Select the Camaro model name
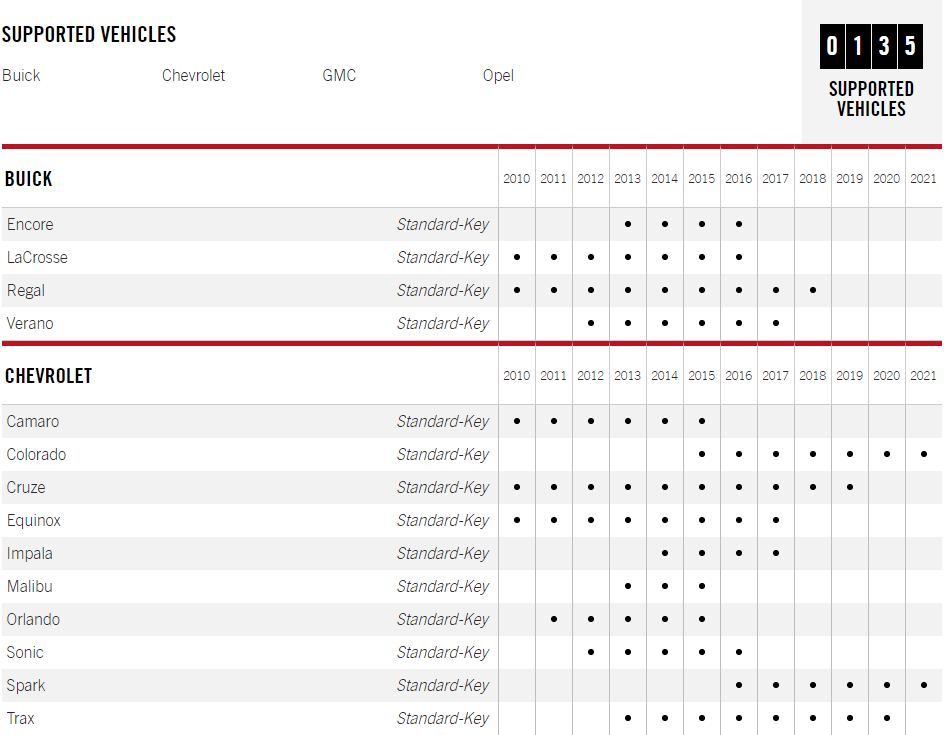This screenshot has height=735, width=944. point(33,421)
